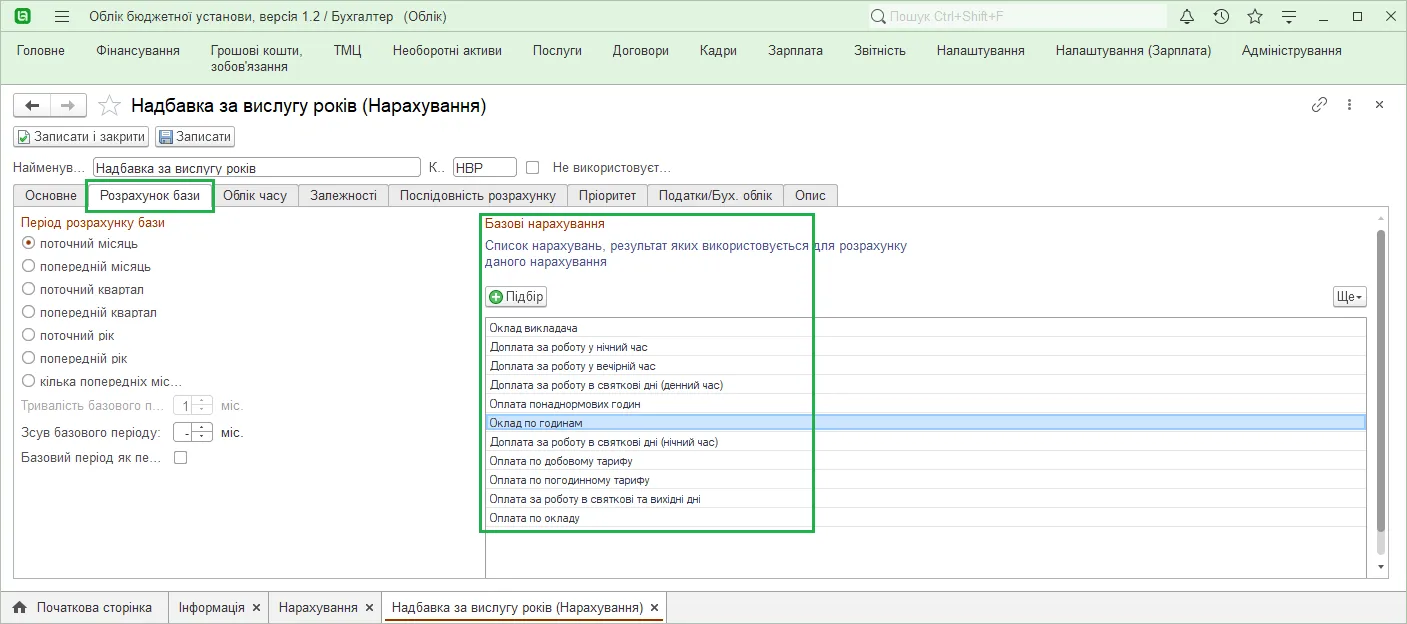The height and width of the screenshot is (624, 1407).
Task: Select row Оклад викладача
Action: click(x=926, y=328)
